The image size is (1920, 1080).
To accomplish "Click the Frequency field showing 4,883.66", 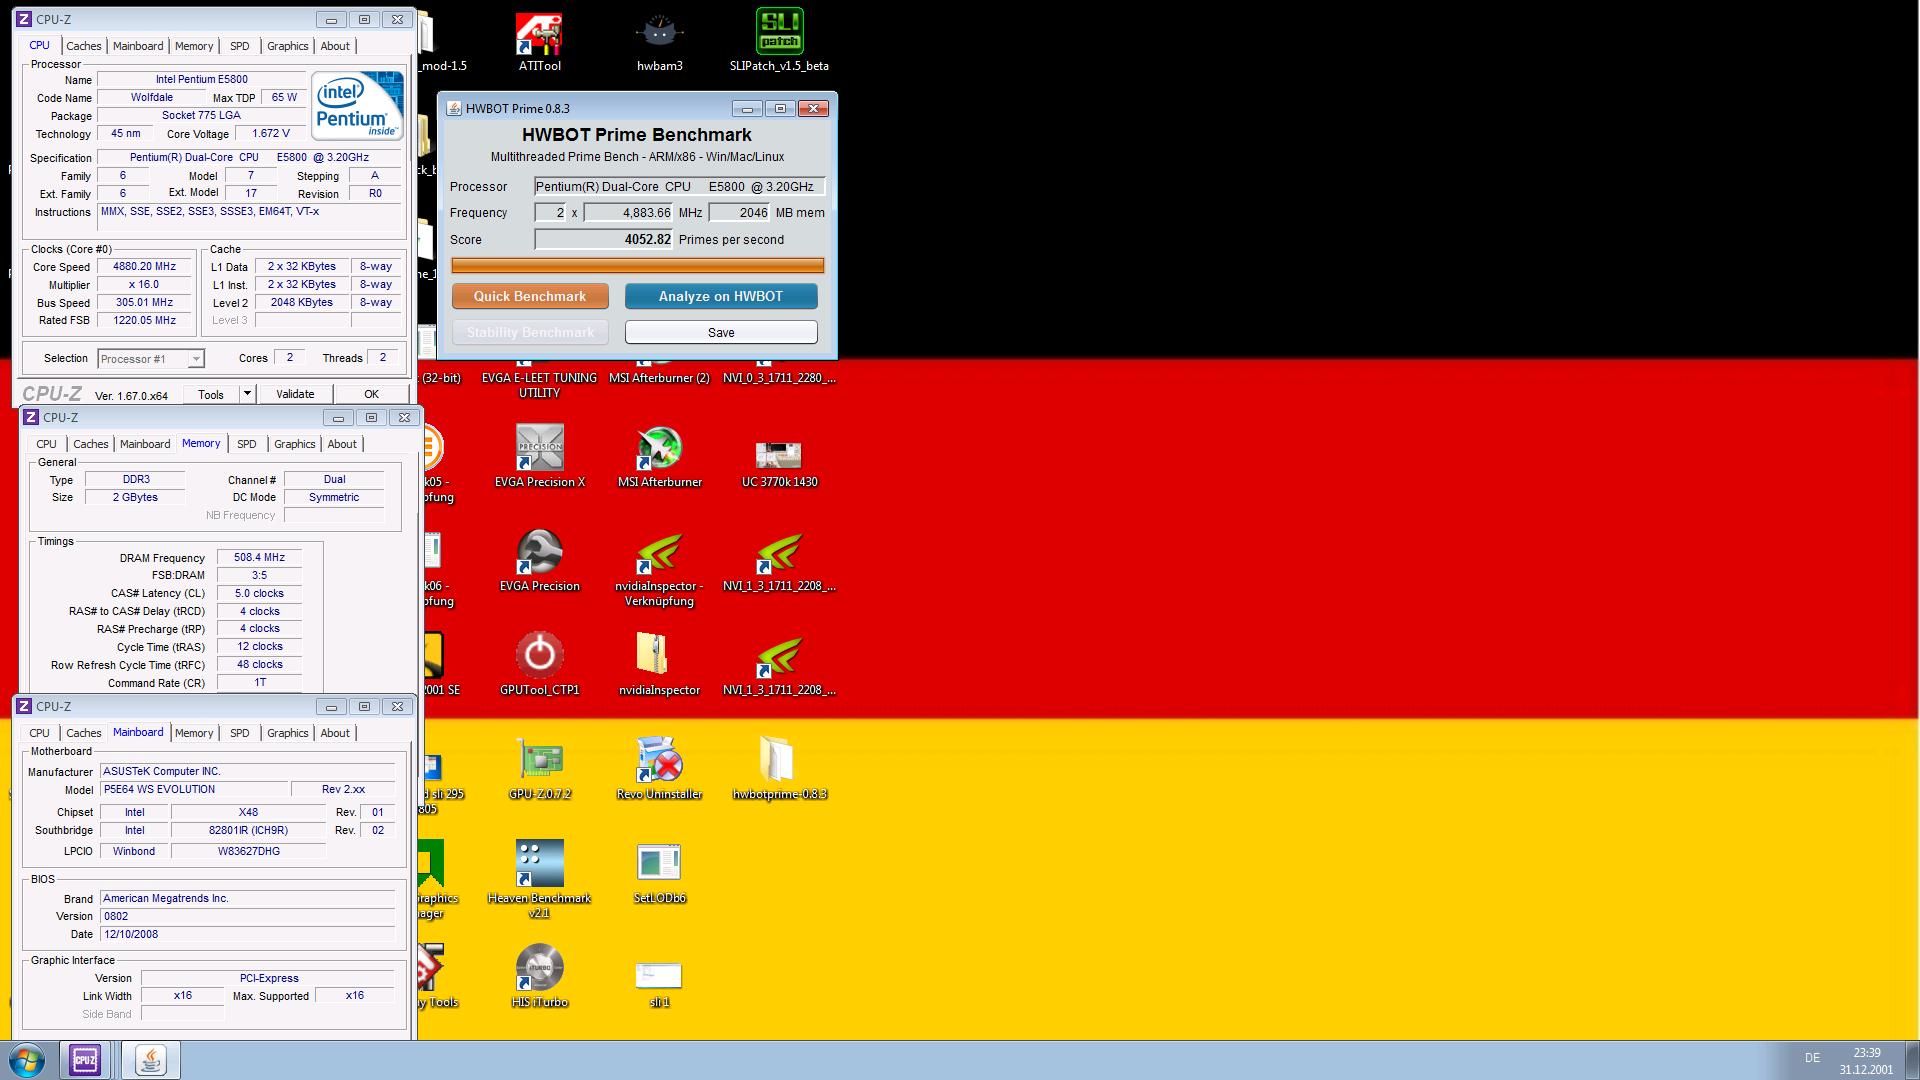I will 629,212.
